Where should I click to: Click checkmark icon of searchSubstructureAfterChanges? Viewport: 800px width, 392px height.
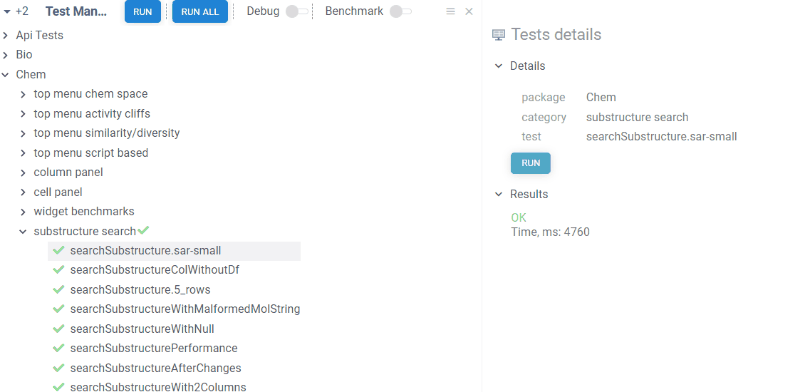tap(59, 368)
